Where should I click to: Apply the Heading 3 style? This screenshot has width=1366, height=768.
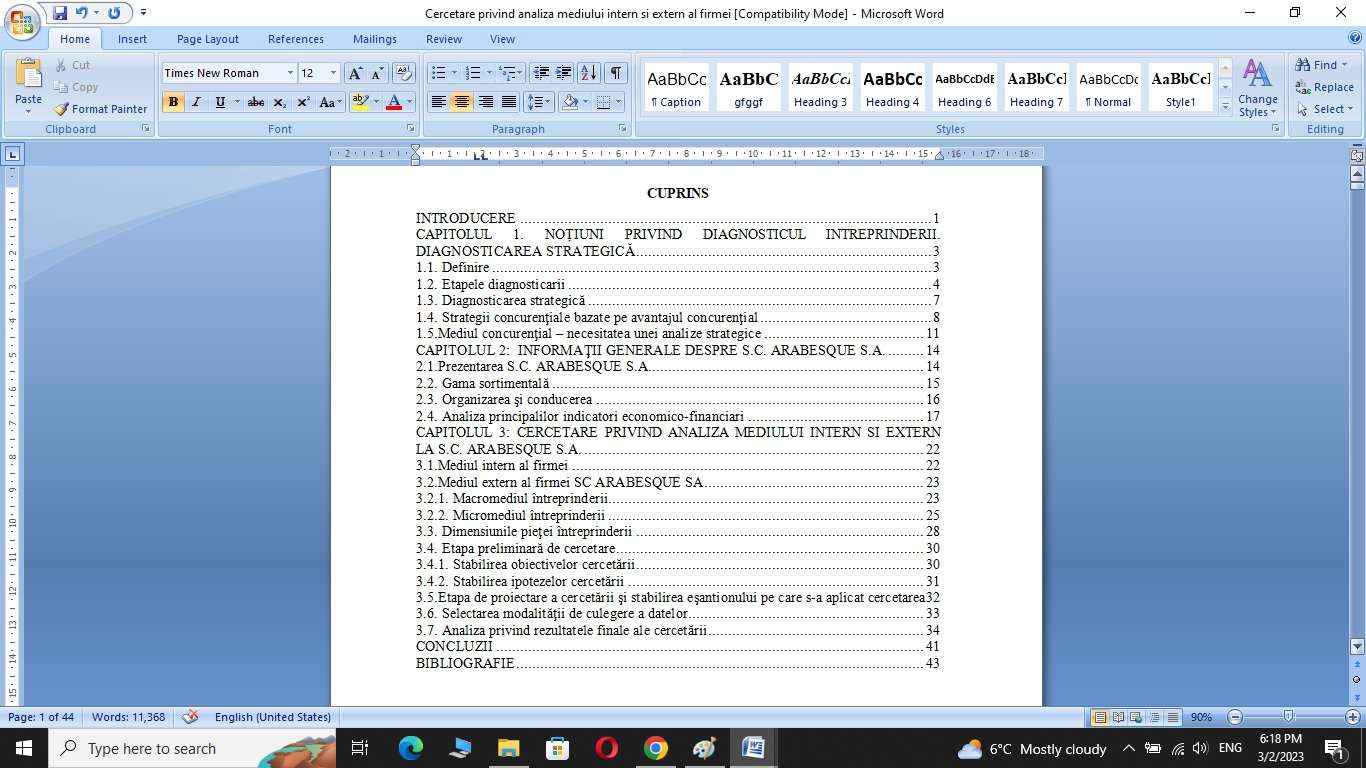click(x=820, y=87)
